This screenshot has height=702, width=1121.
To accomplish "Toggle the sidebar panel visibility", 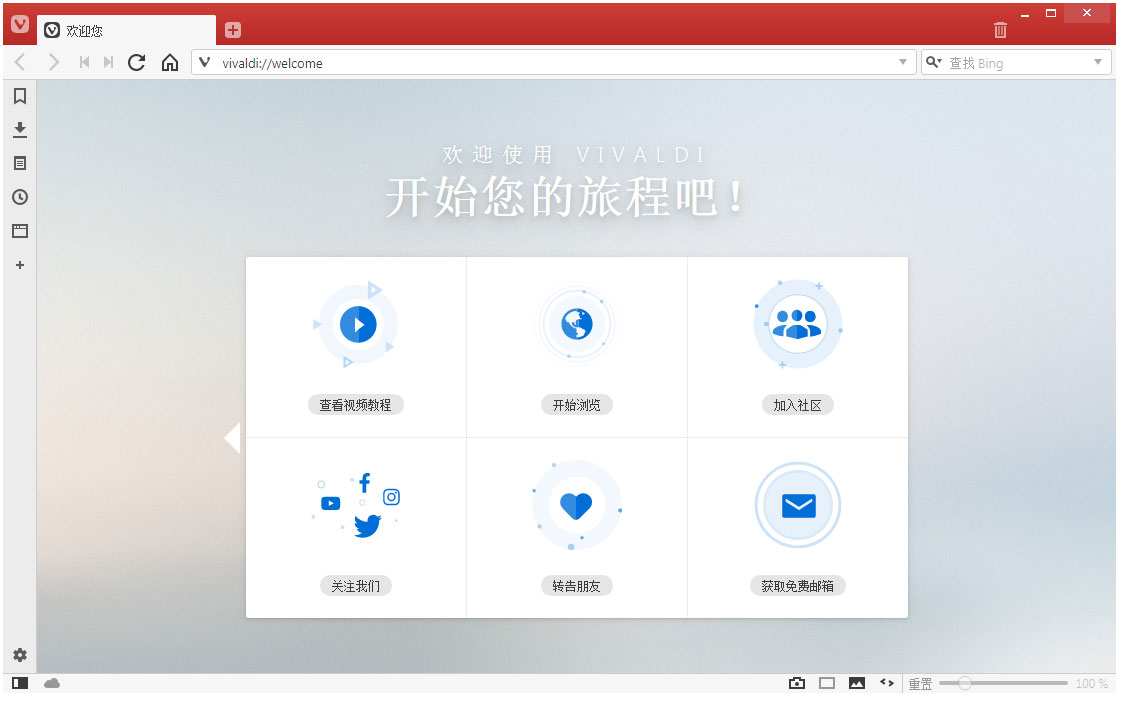I will (18, 683).
